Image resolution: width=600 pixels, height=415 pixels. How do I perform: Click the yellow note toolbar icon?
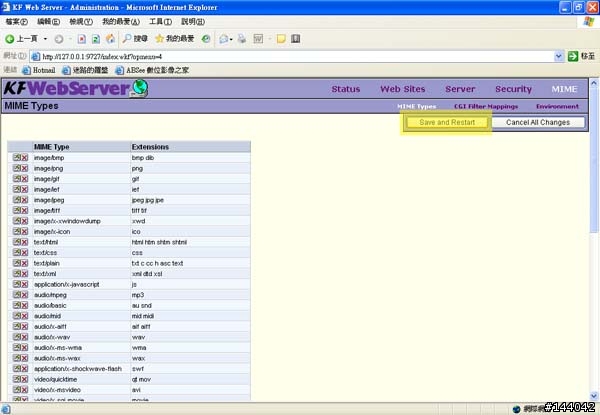tap(281, 39)
